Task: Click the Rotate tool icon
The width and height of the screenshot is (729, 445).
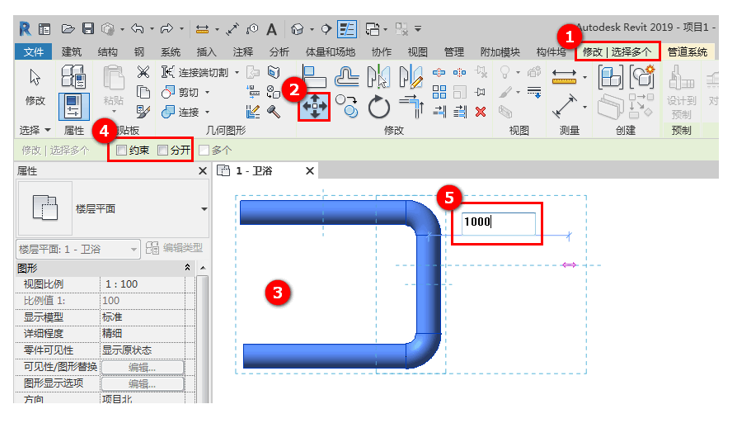Action: [379, 106]
